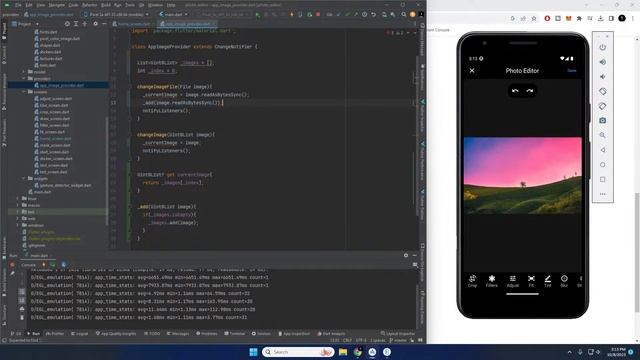Open the Crop tool in Photo Editor
Viewport: 640px width, 360px height.
click(472, 281)
